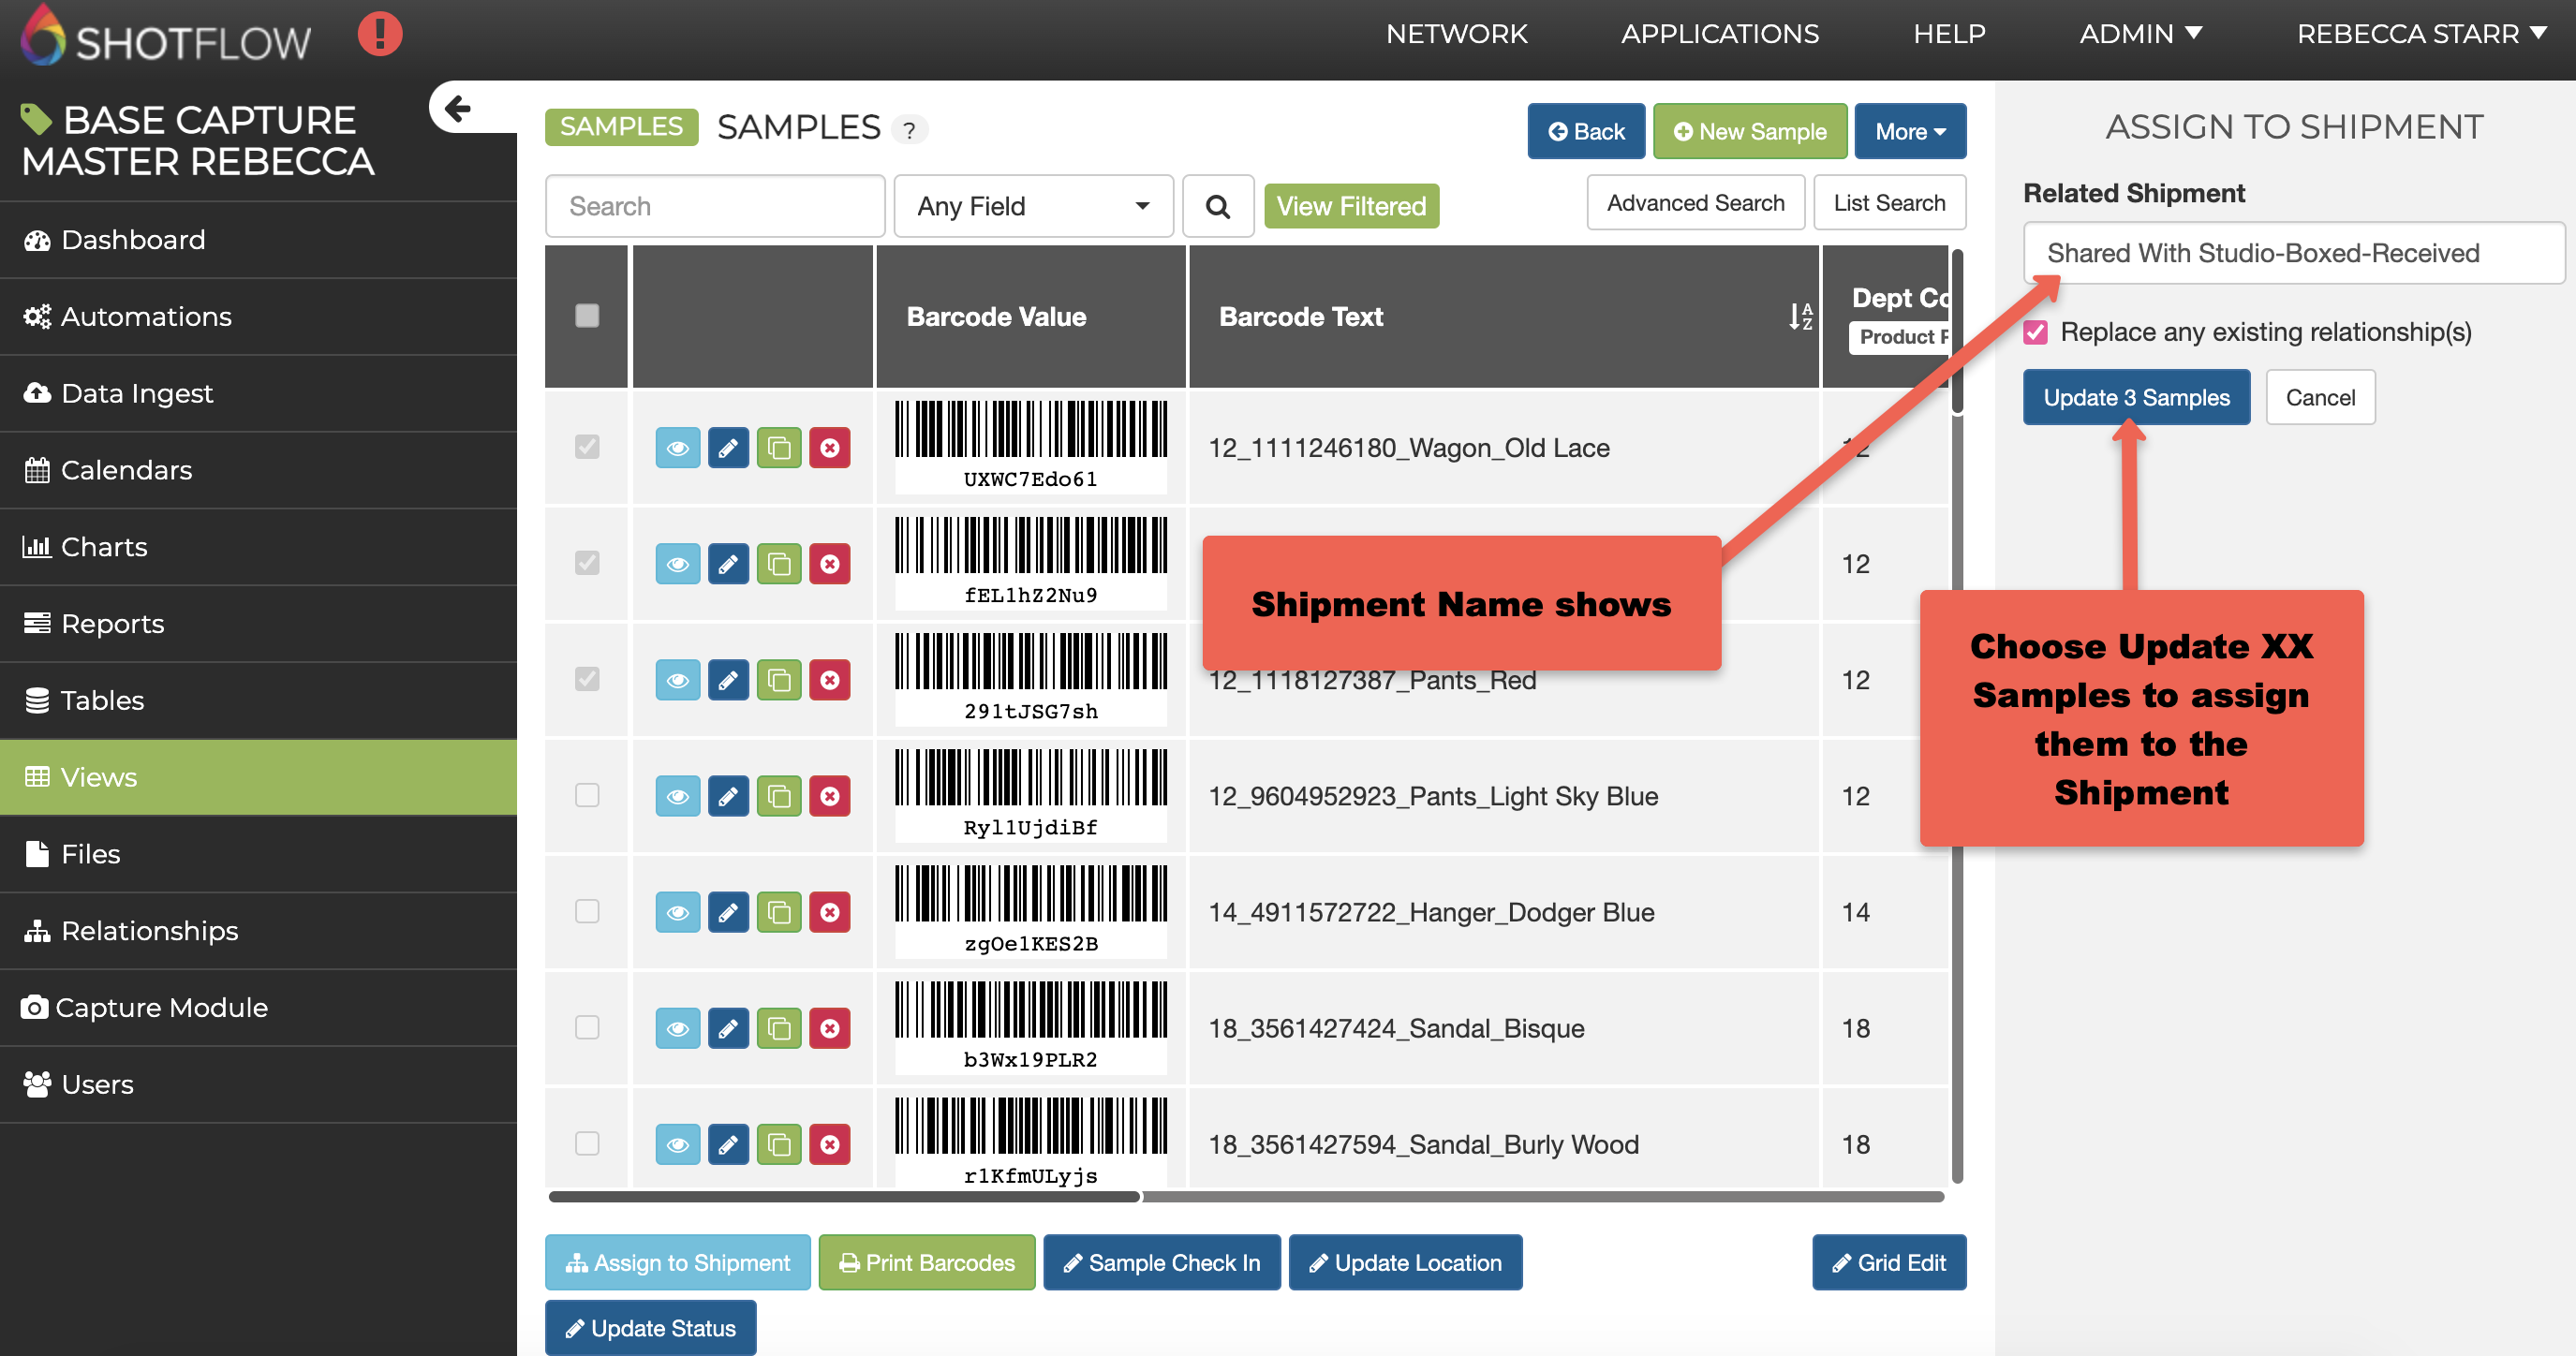Go to Capture Module in sidebar
2576x1356 pixels.
[x=160, y=1007]
